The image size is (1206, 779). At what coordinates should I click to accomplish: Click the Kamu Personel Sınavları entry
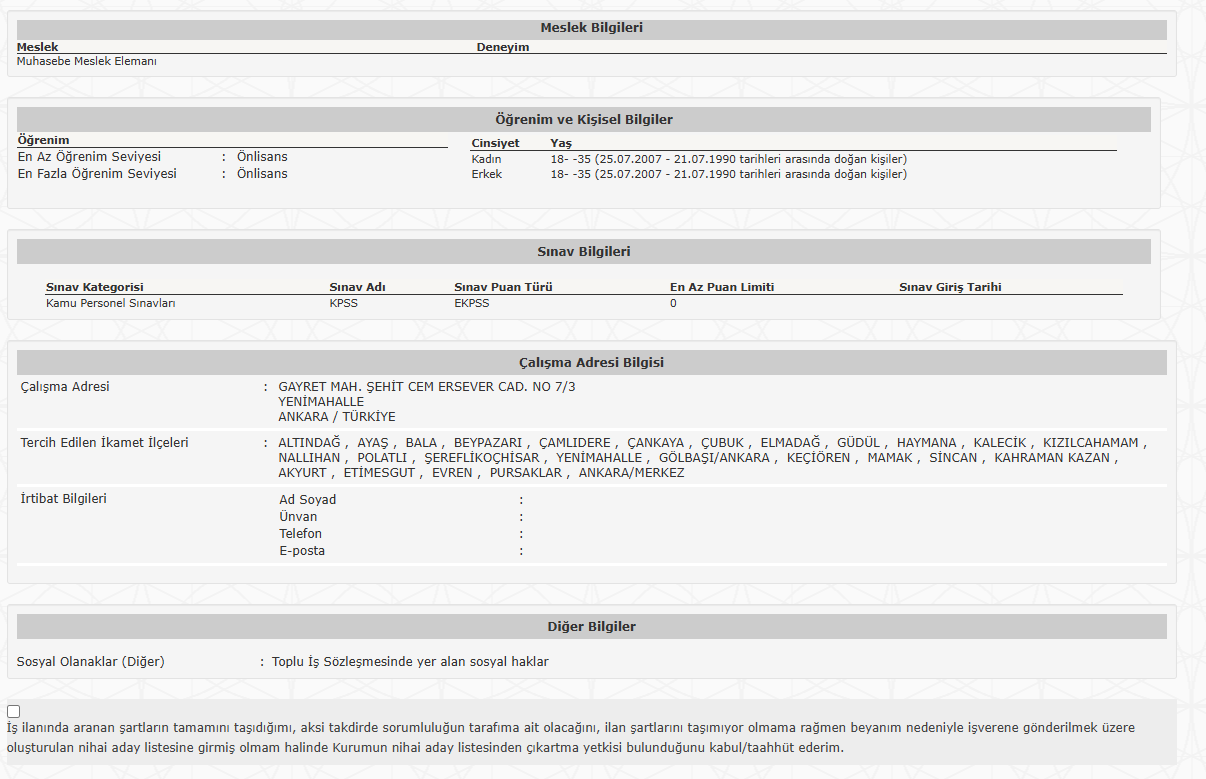tap(110, 303)
